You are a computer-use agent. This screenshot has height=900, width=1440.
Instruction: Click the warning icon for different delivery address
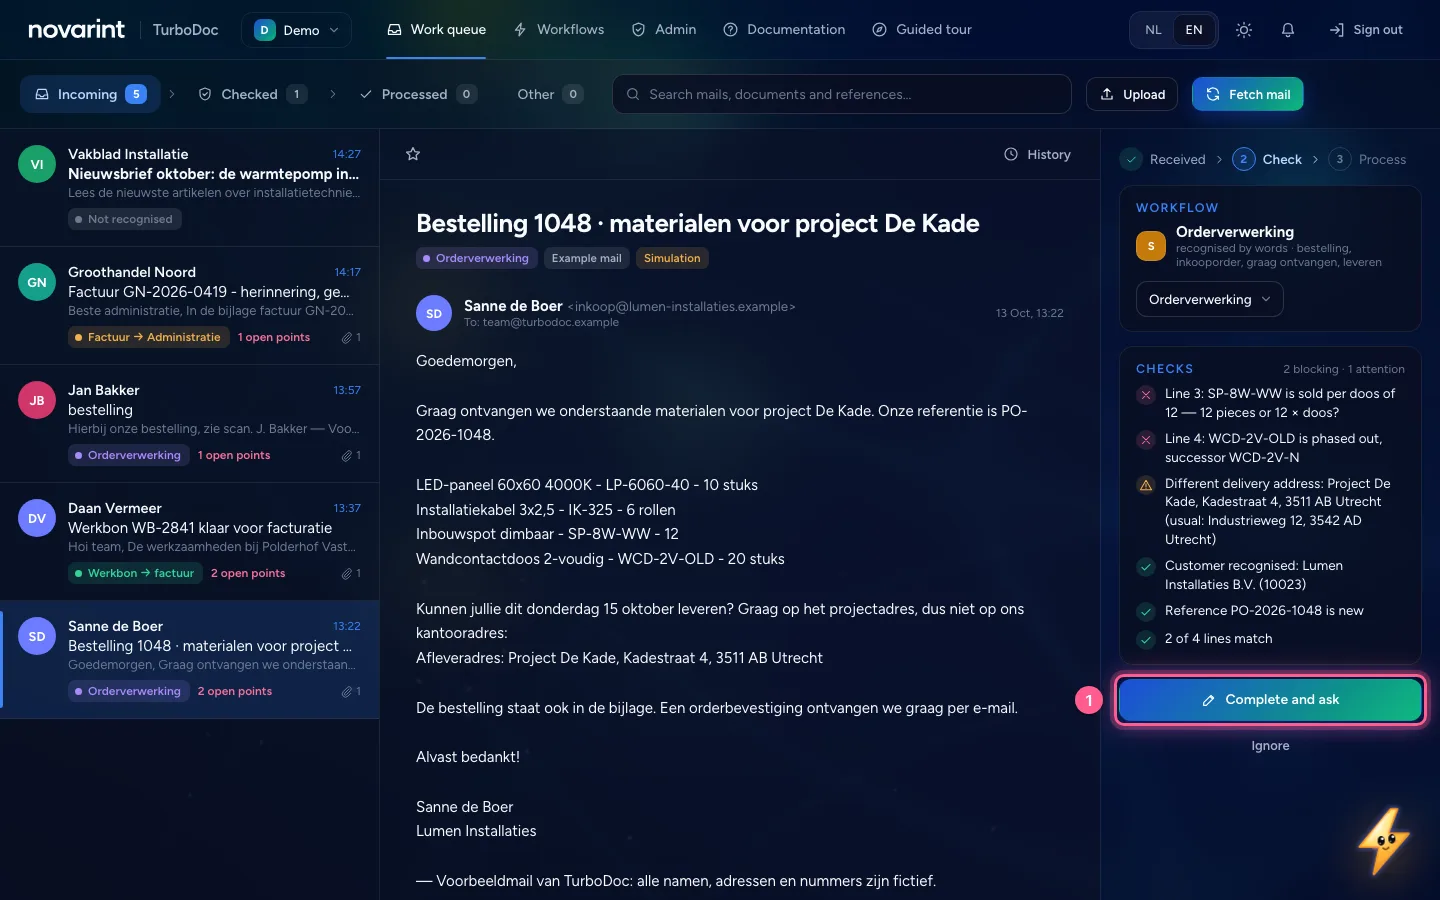(1146, 485)
